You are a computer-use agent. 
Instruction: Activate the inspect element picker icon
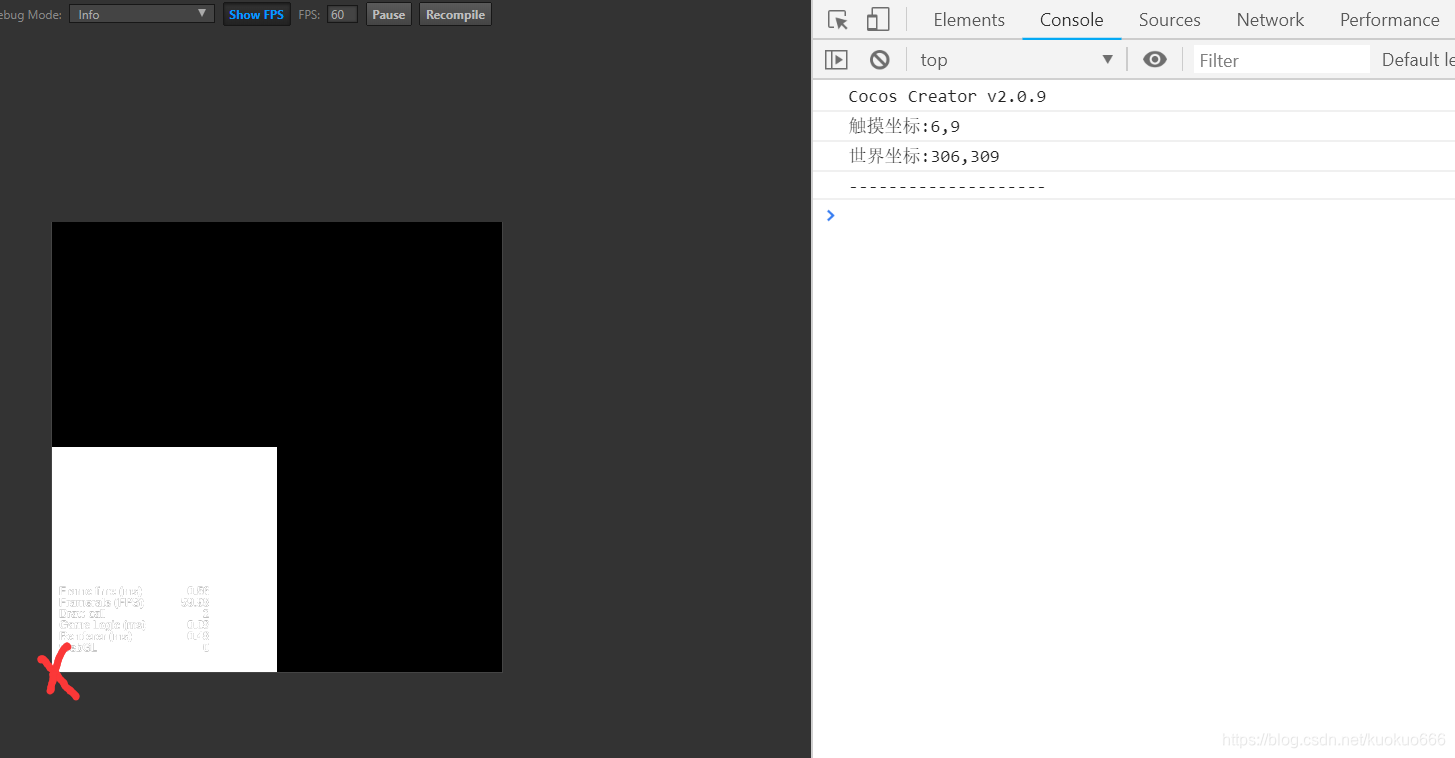[x=838, y=20]
